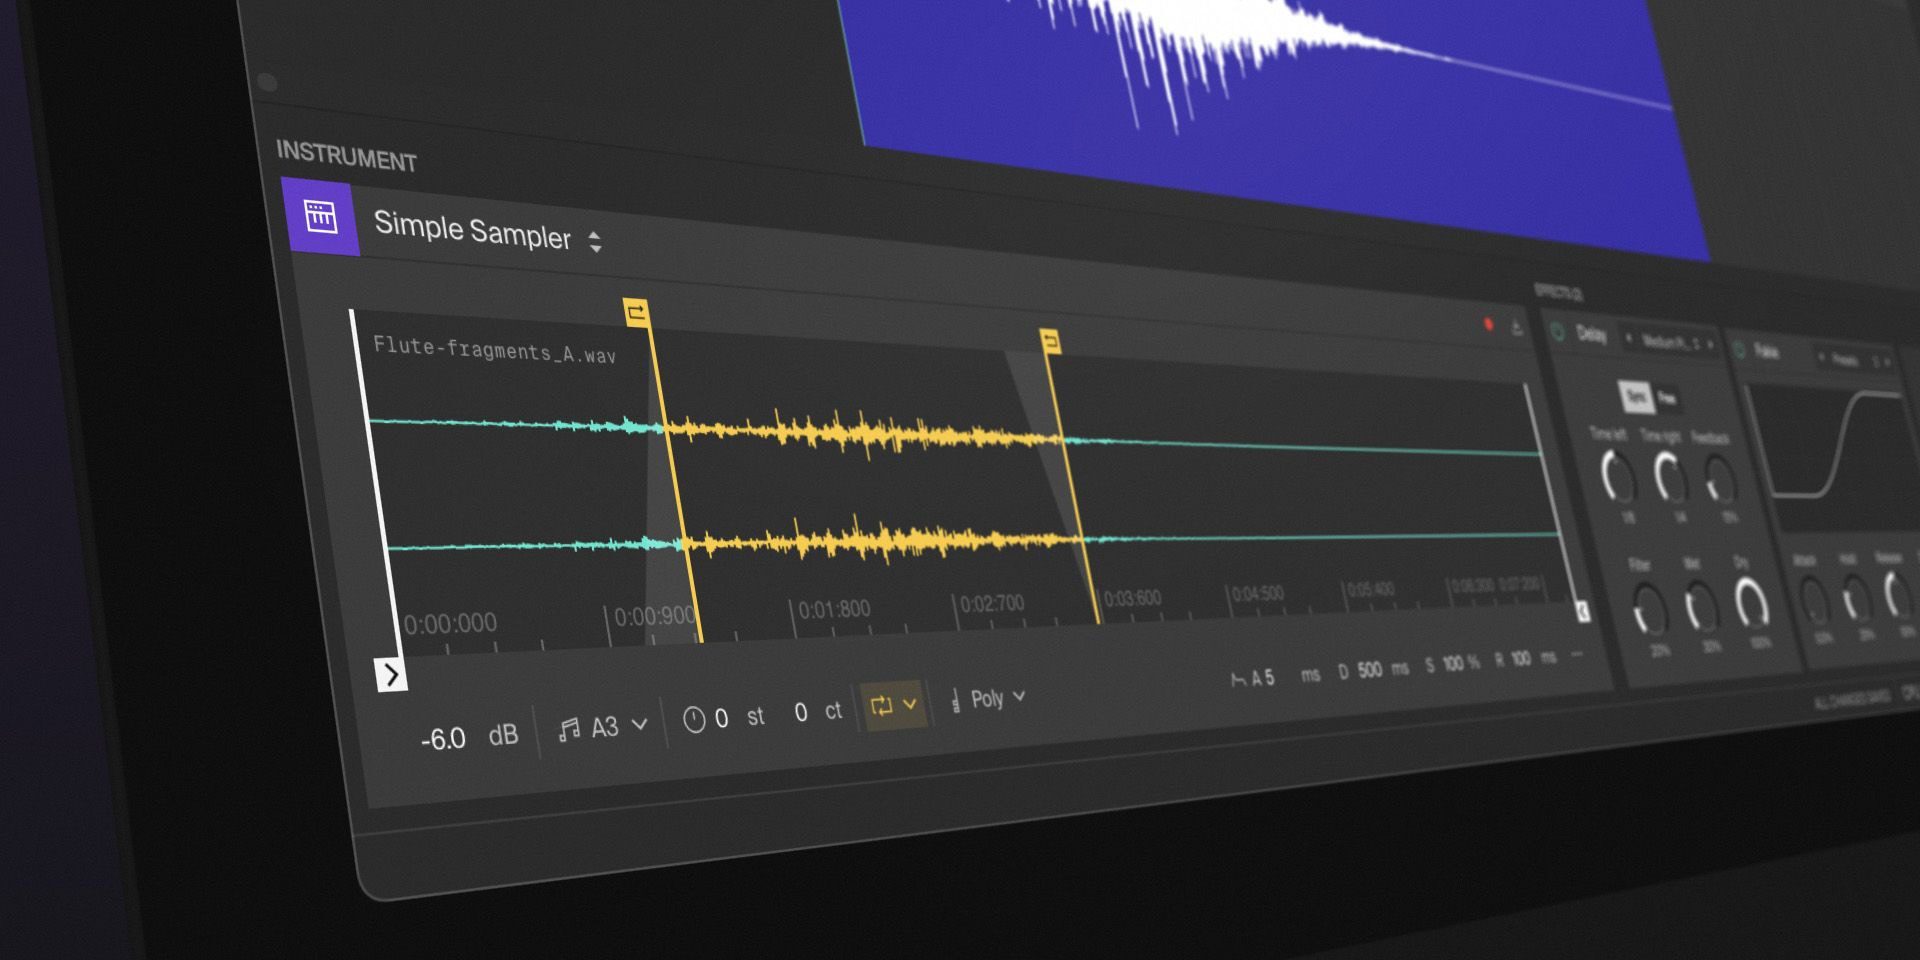Click the Dry knob in Delay
The height and width of the screenshot is (960, 1920).
tap(1751, 603)
